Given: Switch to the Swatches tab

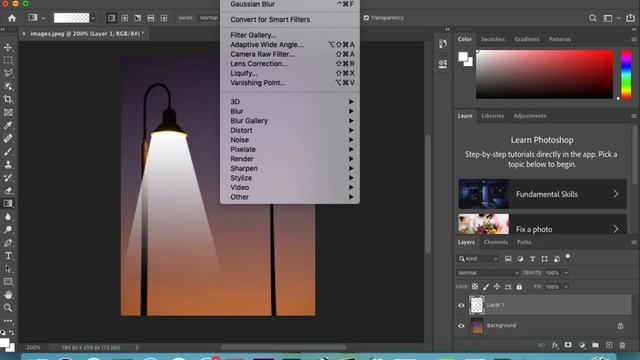Looking at the screenshot, I should coord(493,39).
